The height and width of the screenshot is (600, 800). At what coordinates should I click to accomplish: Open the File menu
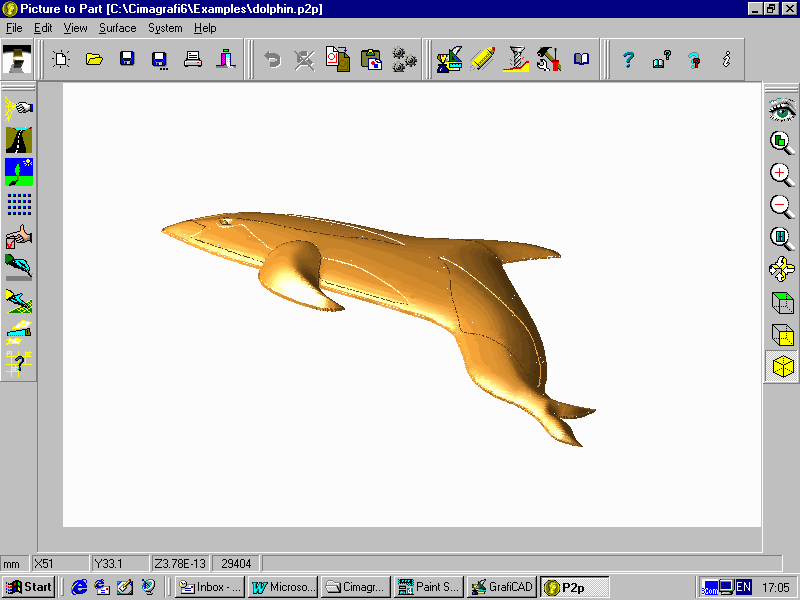(14, 28)
